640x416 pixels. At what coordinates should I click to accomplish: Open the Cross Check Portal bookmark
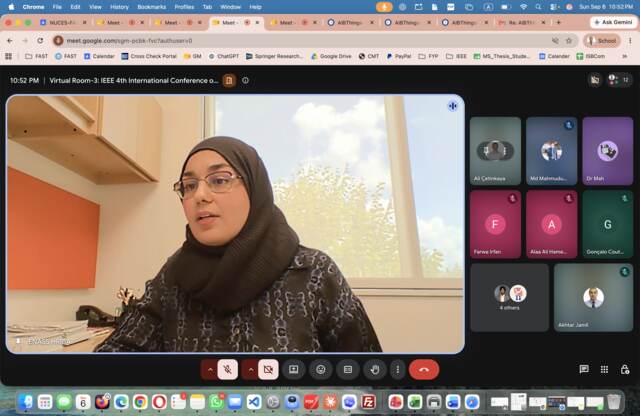[x=149, y=56]
